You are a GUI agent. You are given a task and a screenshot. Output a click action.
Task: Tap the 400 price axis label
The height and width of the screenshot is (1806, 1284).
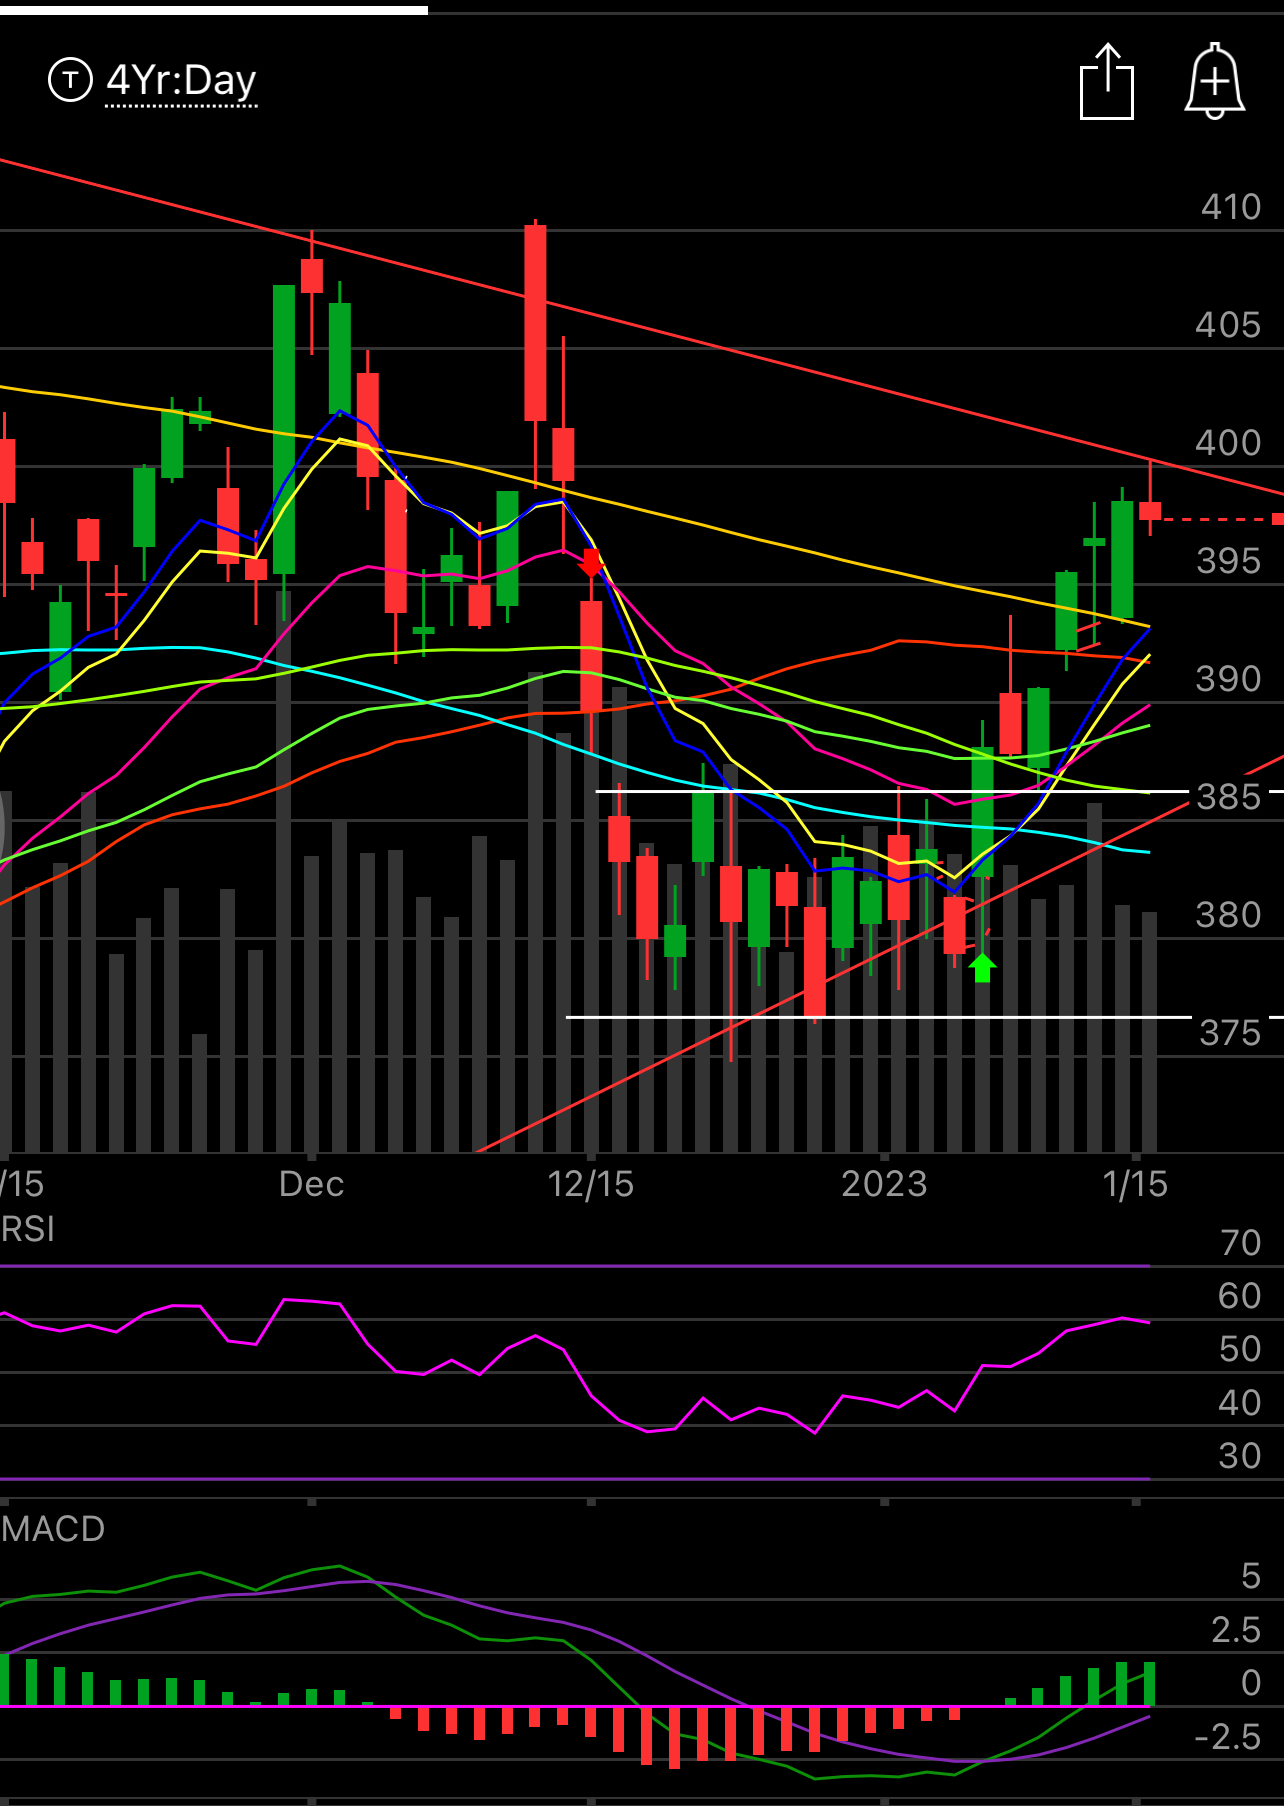pos(1228,443)
